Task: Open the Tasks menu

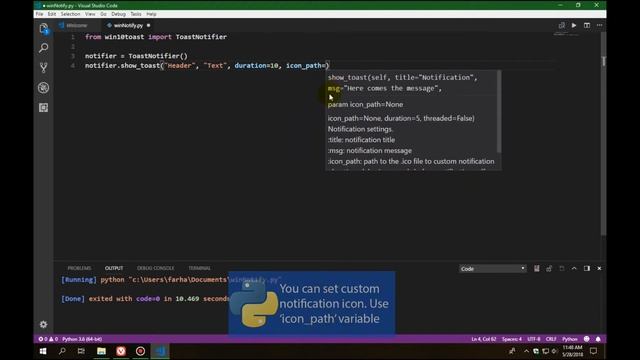Action: [x=136, y=14]
